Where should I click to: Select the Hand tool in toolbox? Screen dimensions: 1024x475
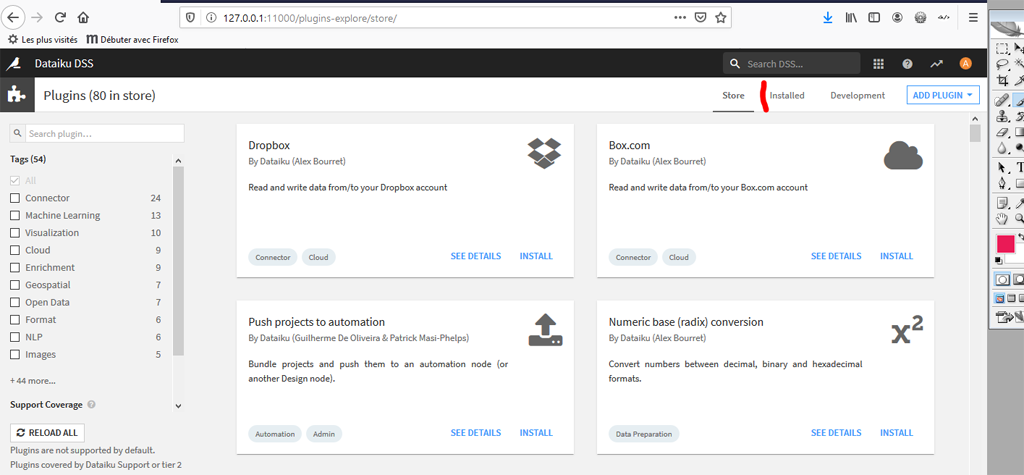tap(1002, 218)
